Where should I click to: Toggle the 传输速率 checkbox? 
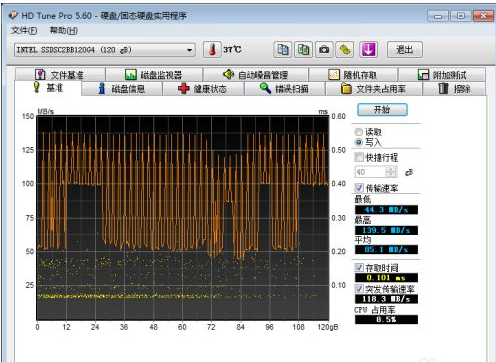pos(359,188)
